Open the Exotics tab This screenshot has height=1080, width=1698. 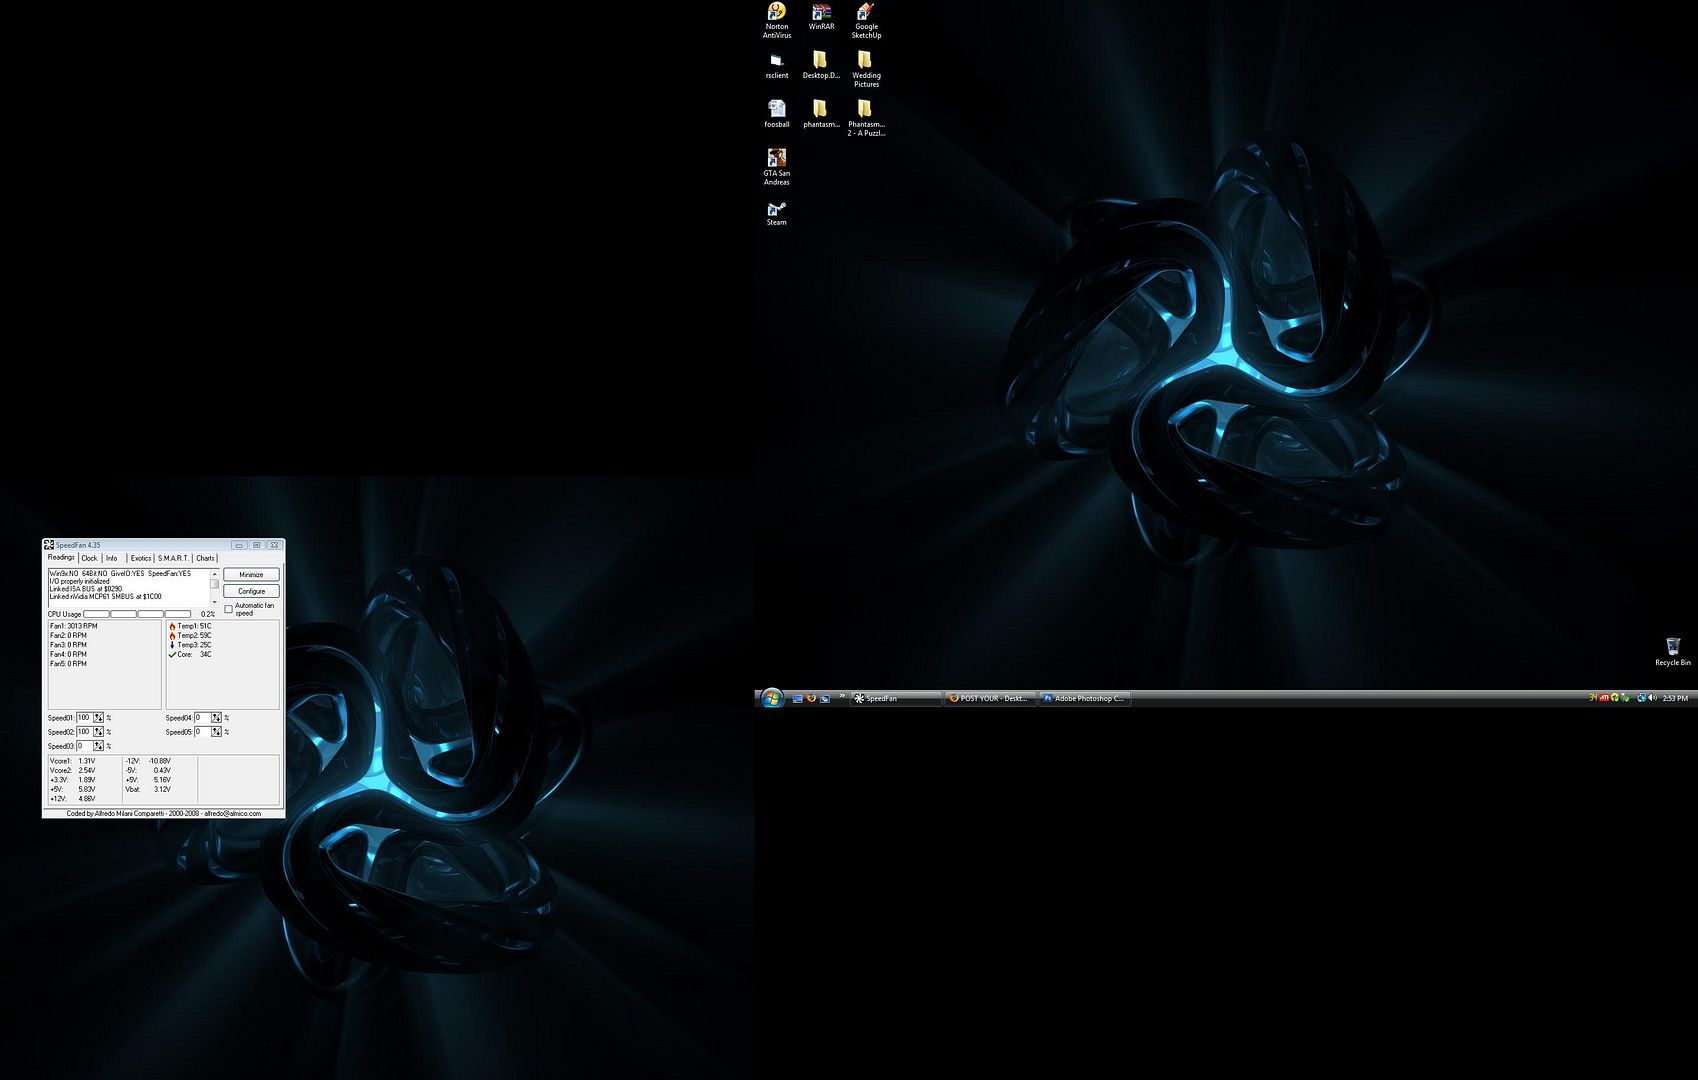pyautogui.click(x=141, y=558)
